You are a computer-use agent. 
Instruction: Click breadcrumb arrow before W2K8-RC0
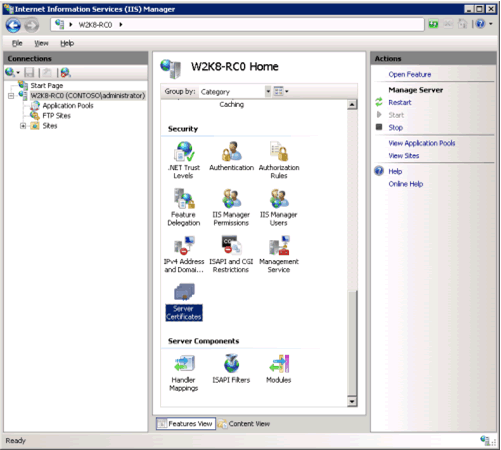point(71,24)
